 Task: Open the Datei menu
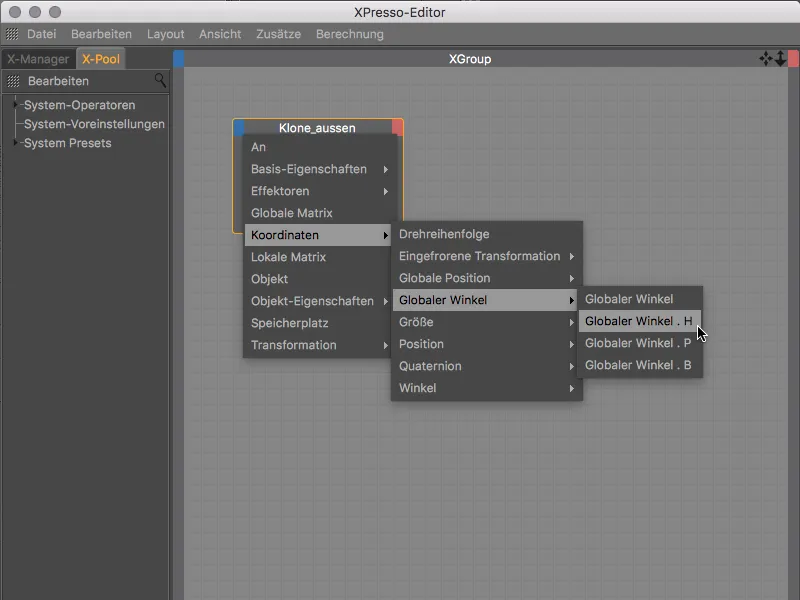(41, 34)
